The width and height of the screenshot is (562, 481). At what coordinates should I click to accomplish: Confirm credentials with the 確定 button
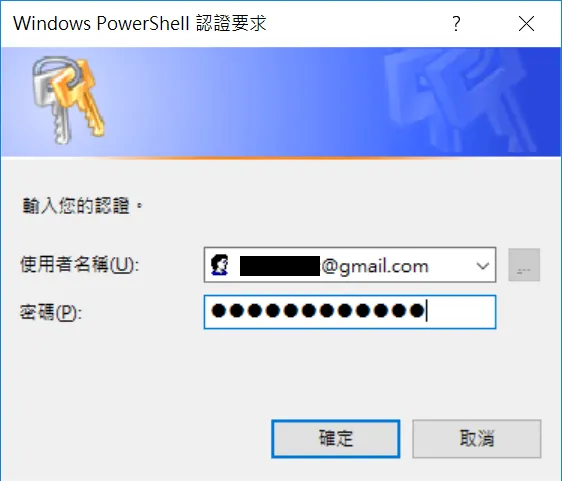pos(335,439)
